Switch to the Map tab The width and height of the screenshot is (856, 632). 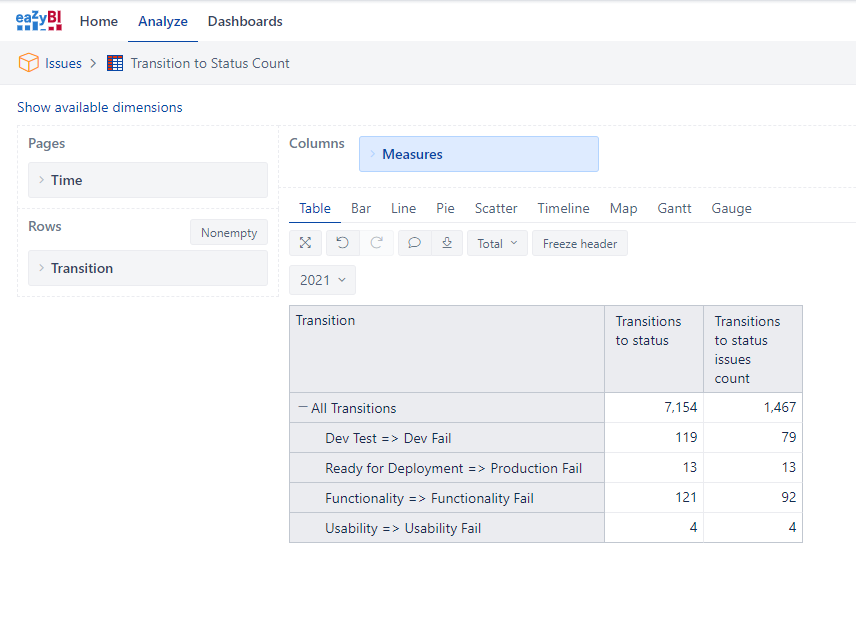click(x=623, y=208)
